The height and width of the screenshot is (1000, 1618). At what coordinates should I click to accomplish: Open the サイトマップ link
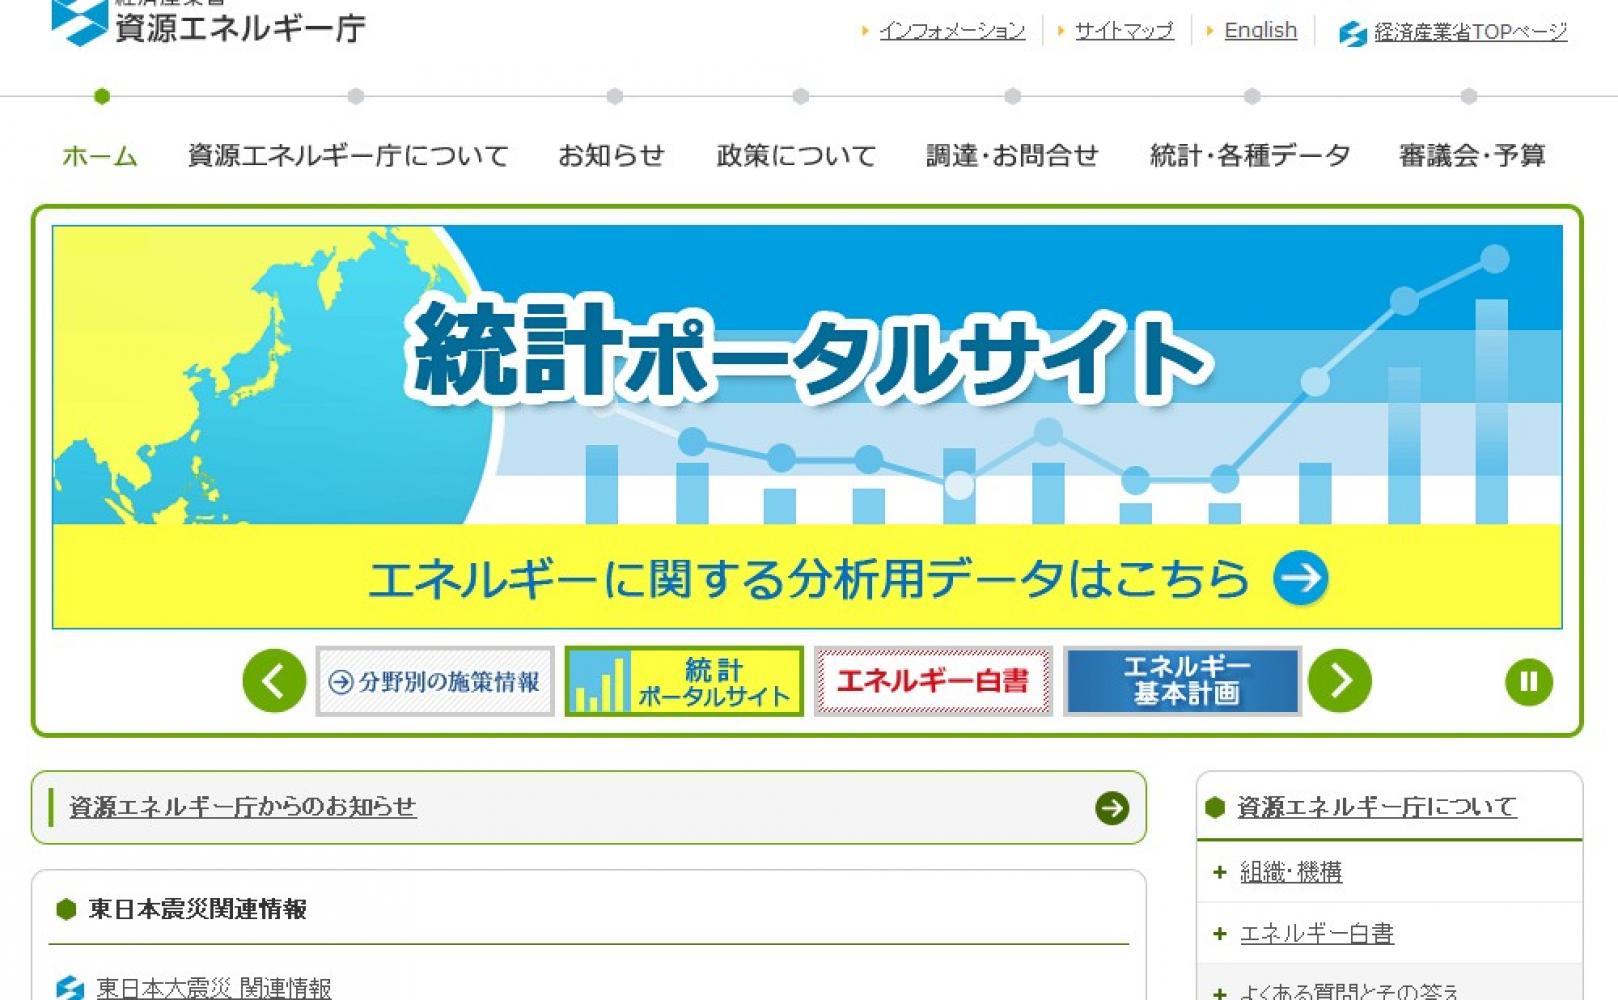1124,31
